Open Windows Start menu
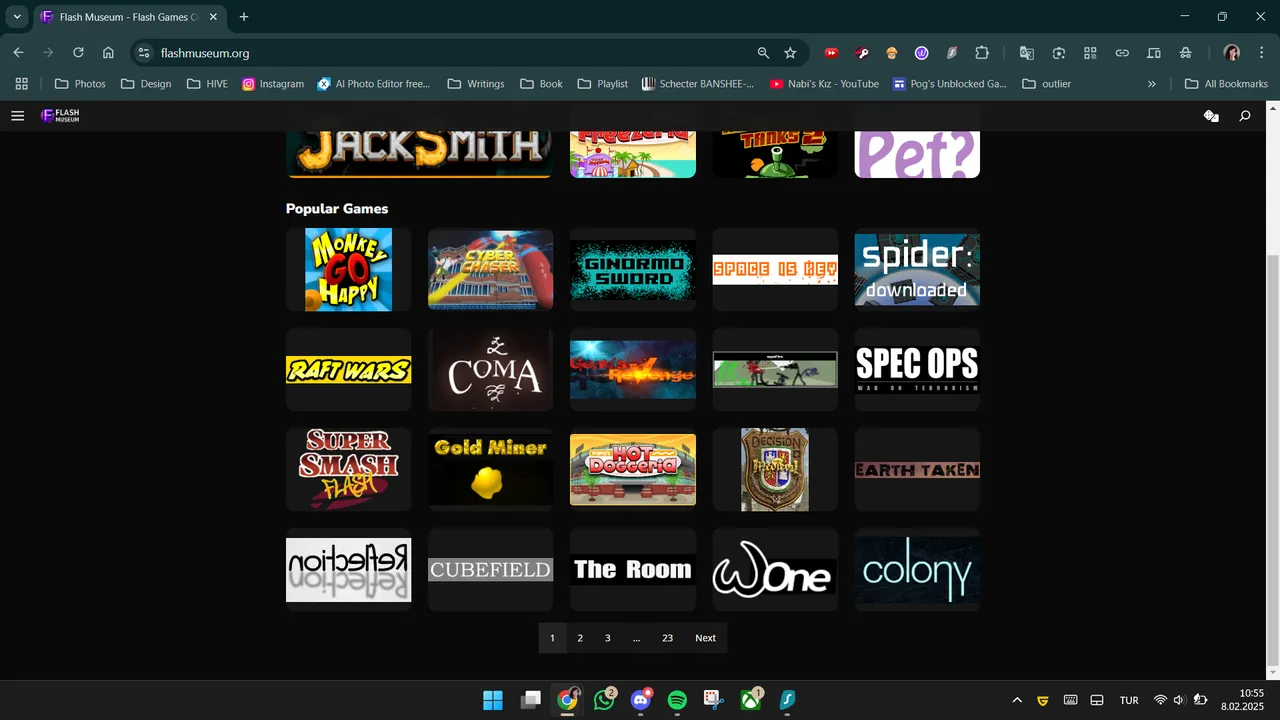1280x720 pixels. click(x=493, y=700)
